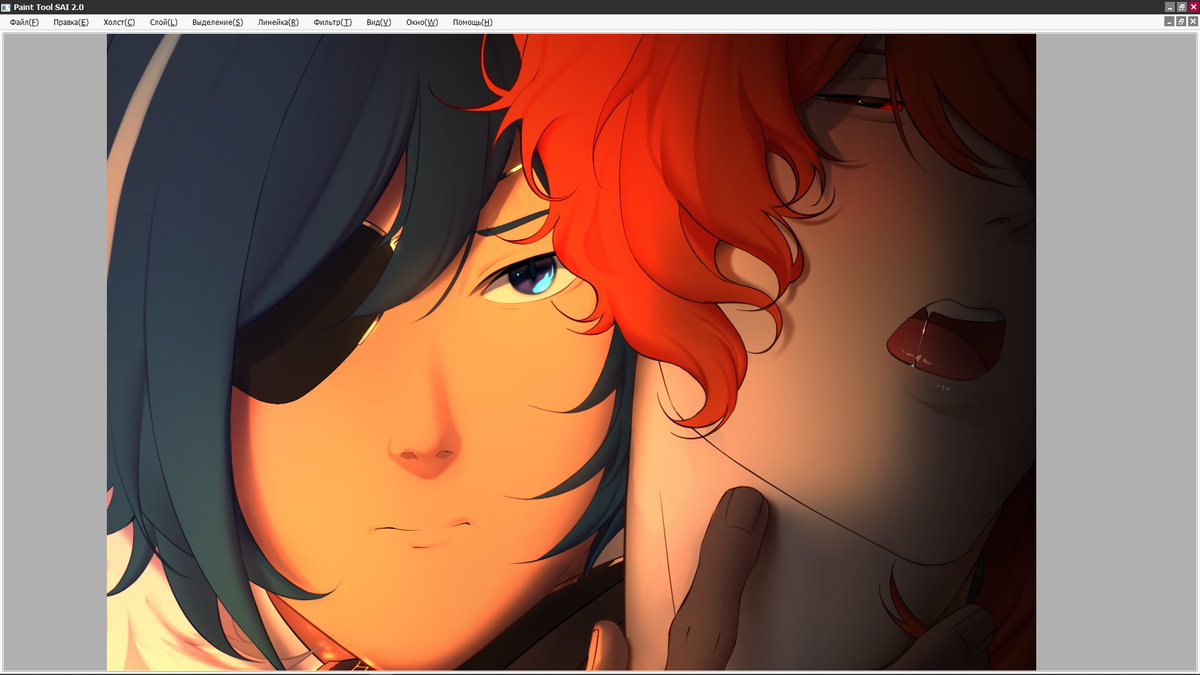Viewport: 1200px width, 675px height.
Task: Click the Paint Tool SAI app icon in the title bar
Action: [x=7, y=7]
